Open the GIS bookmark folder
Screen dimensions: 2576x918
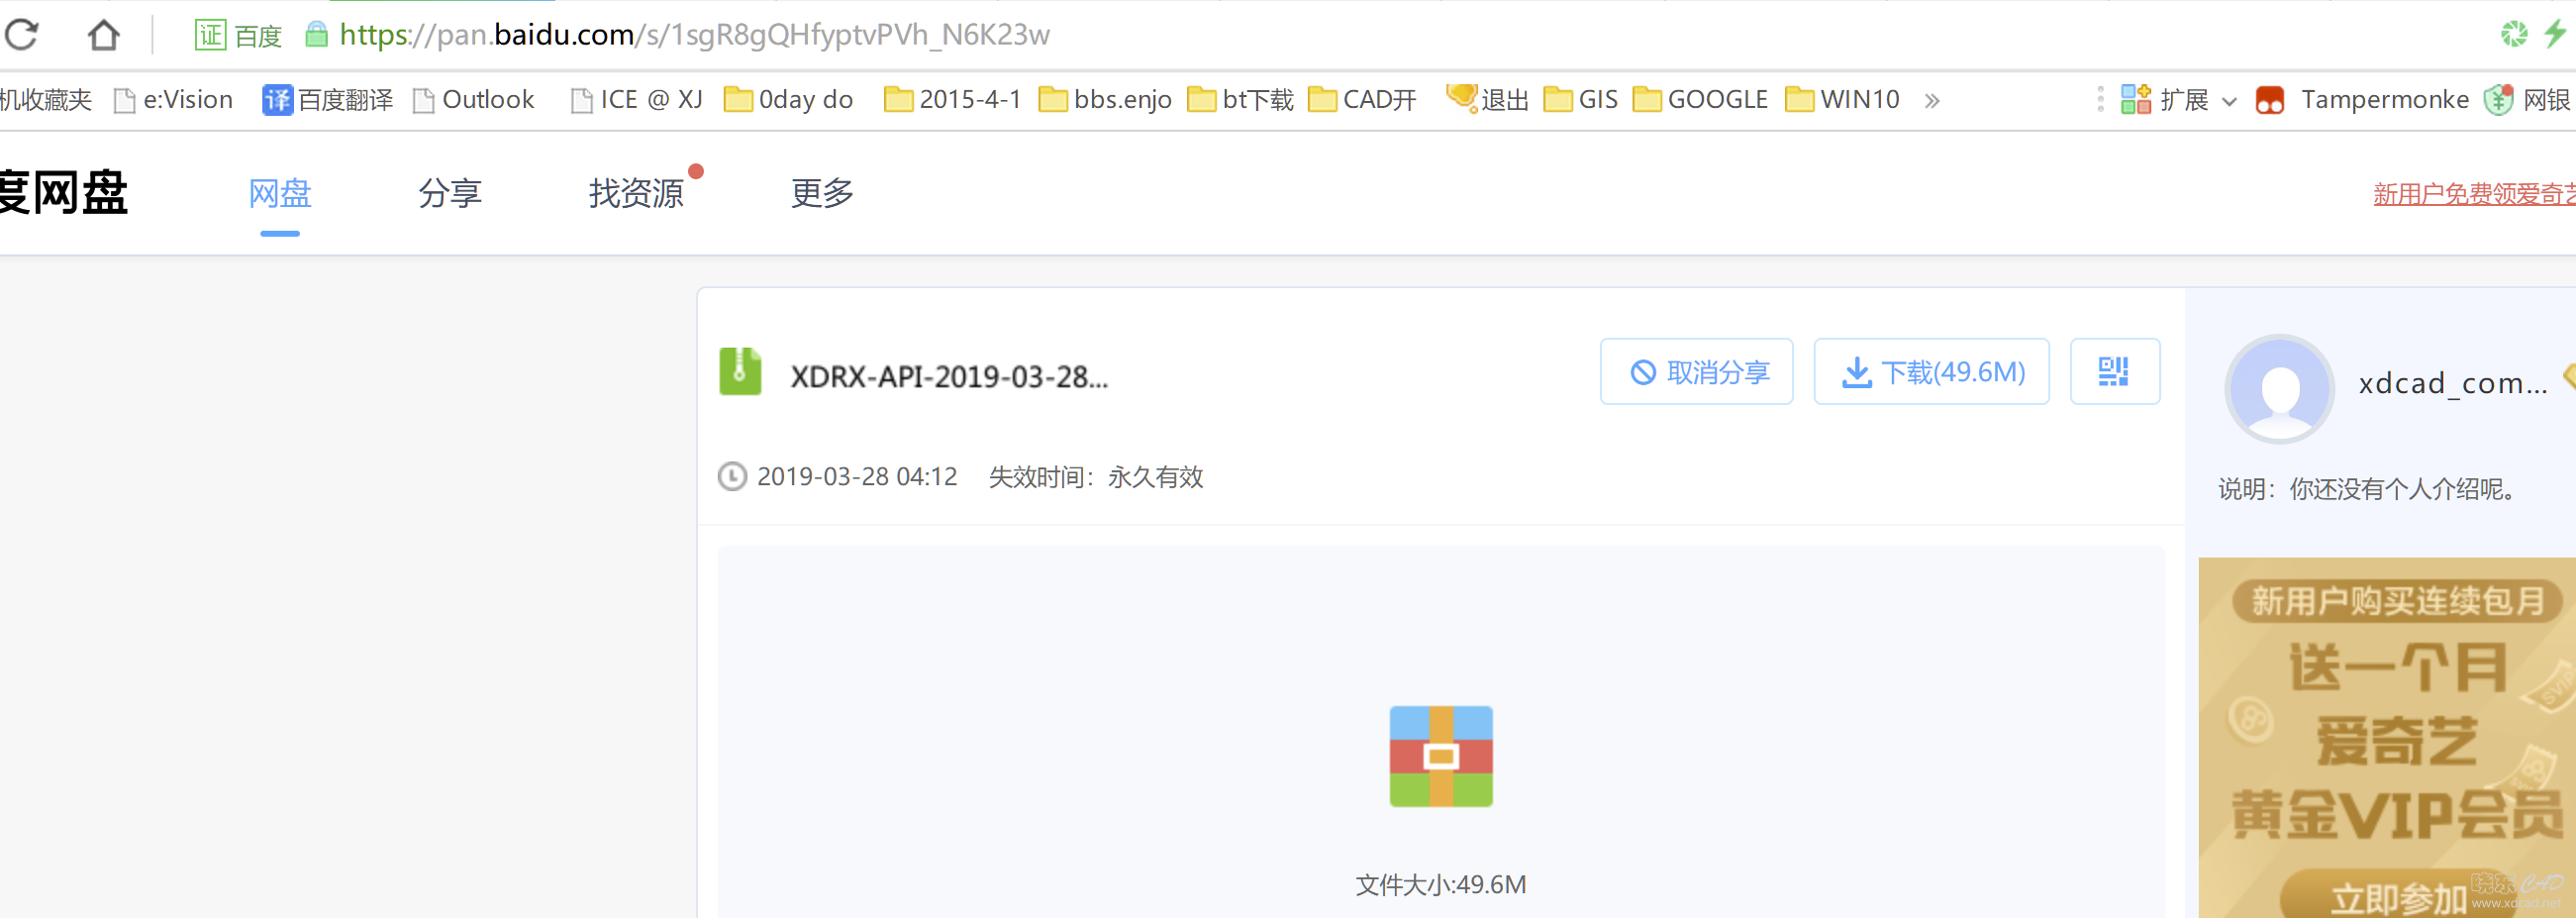(x=1581, y=100)
